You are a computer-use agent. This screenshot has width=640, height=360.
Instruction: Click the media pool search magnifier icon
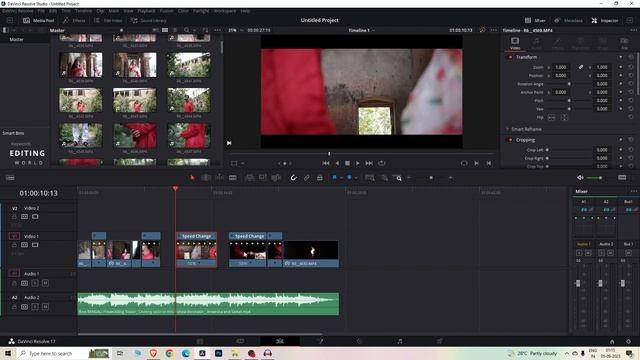click(187, 30)
